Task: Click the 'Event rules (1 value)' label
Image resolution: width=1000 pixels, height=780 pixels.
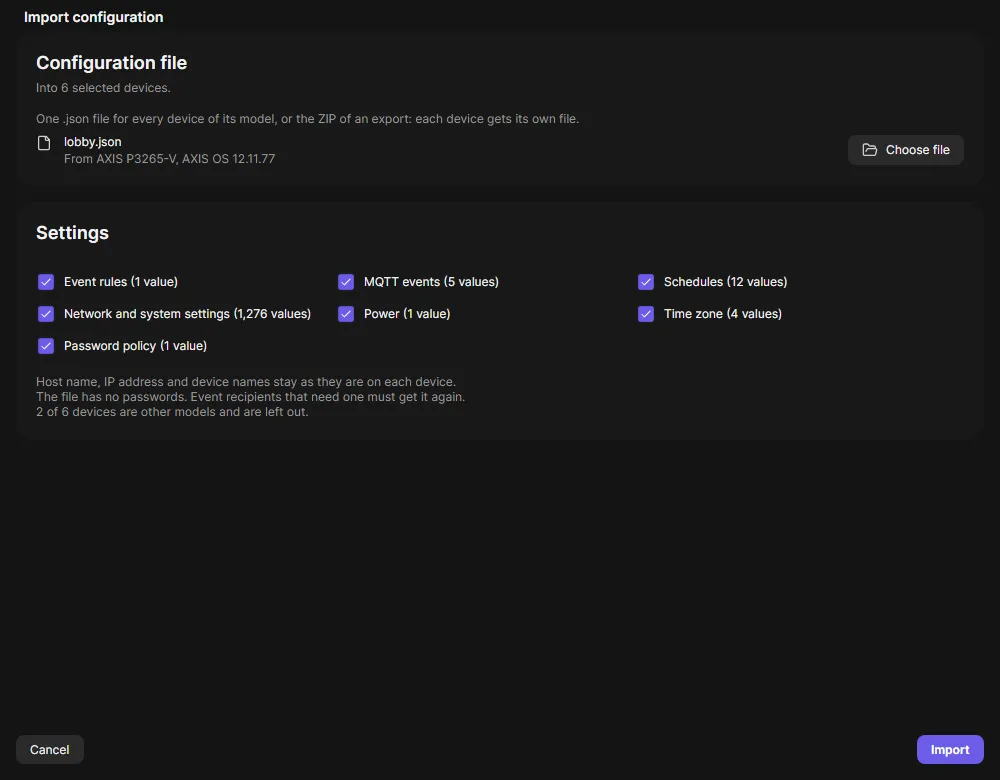Action: (121, 282)
